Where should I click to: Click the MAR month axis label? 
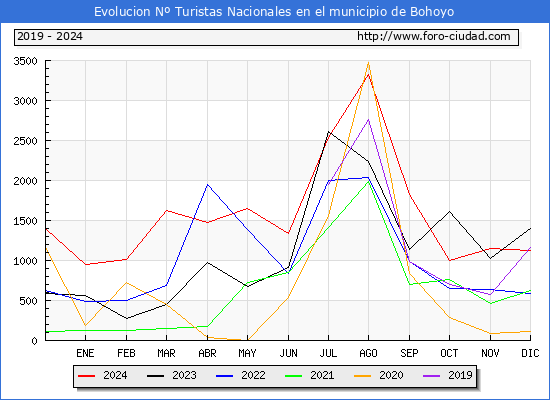coord(166,353)
